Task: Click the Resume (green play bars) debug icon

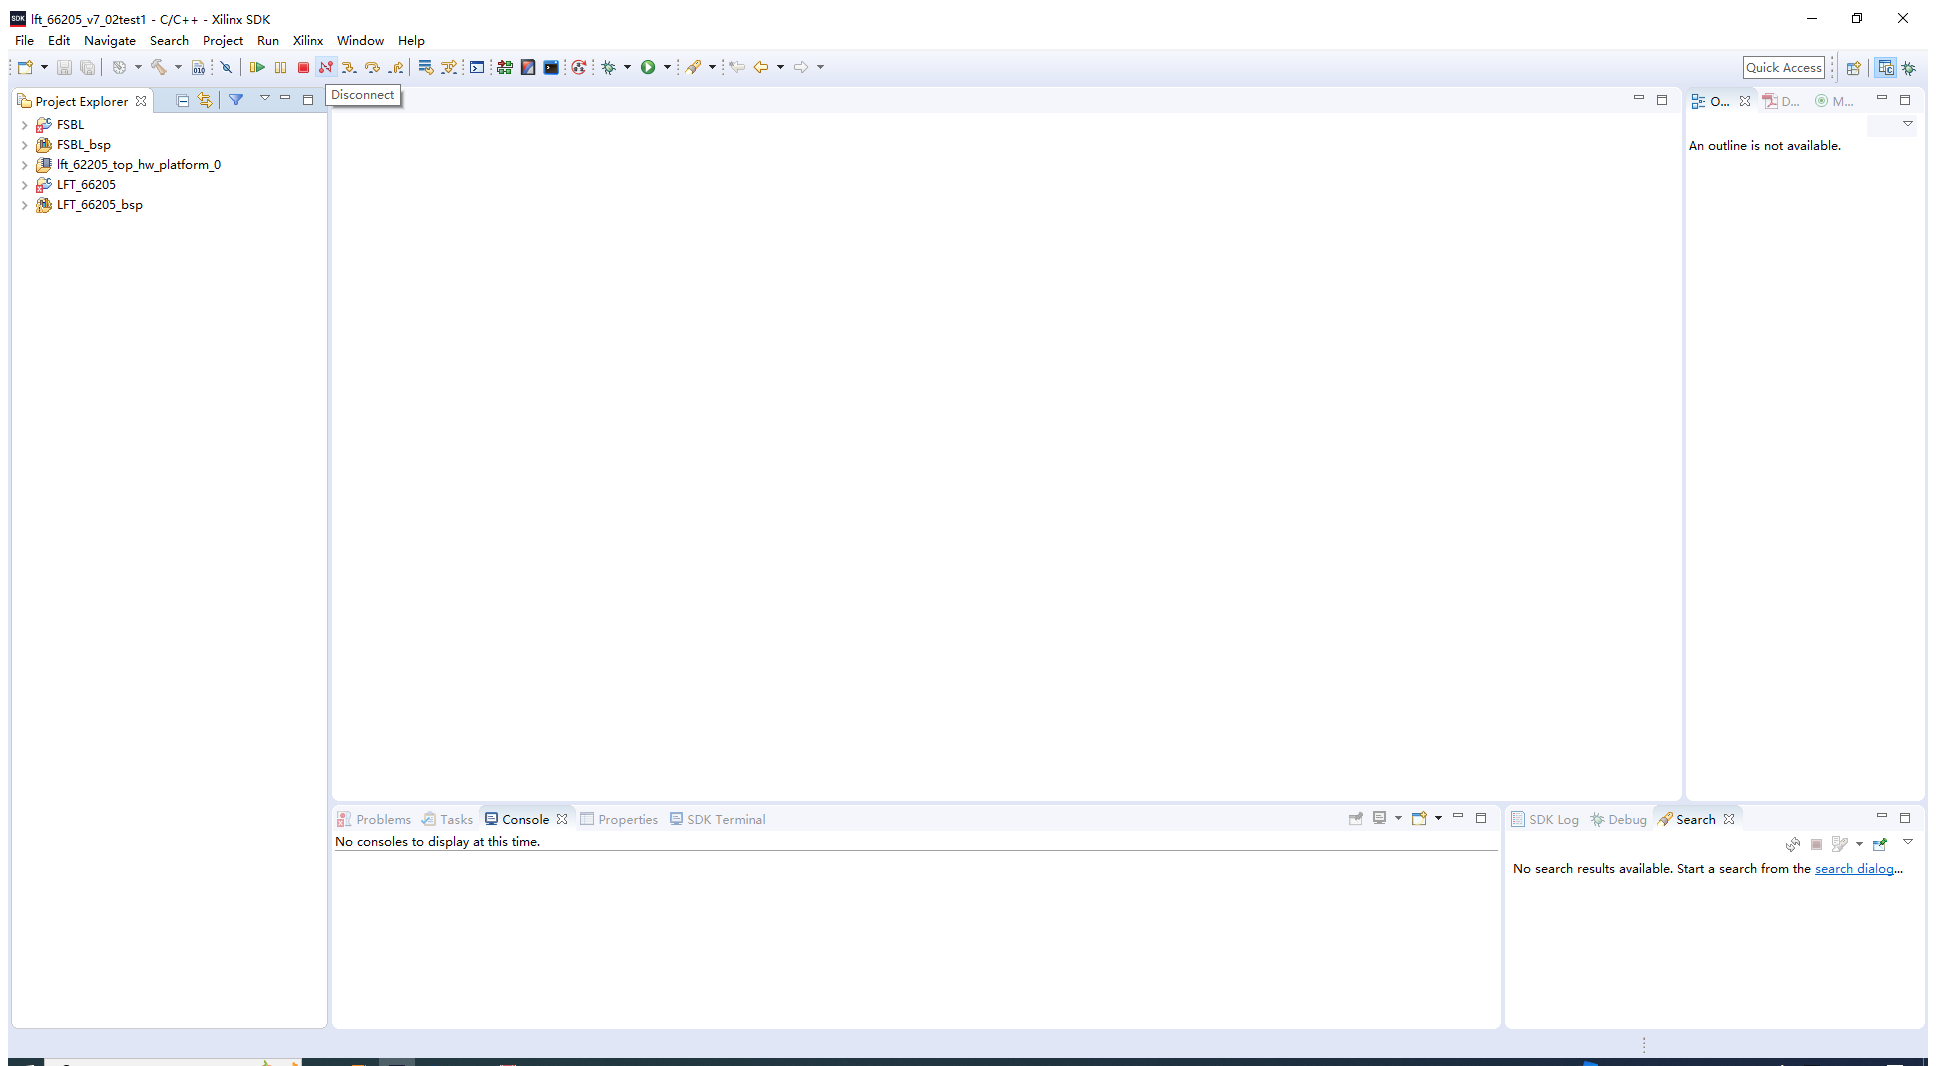Action: click(257, 67)
